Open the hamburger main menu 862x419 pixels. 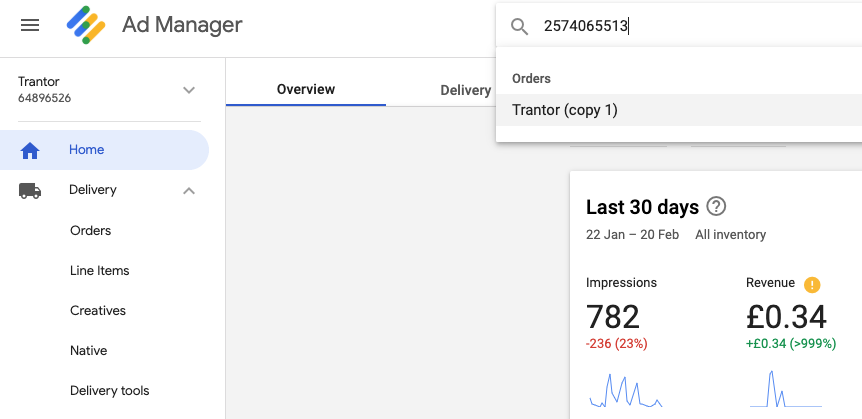tap(30, 25)
